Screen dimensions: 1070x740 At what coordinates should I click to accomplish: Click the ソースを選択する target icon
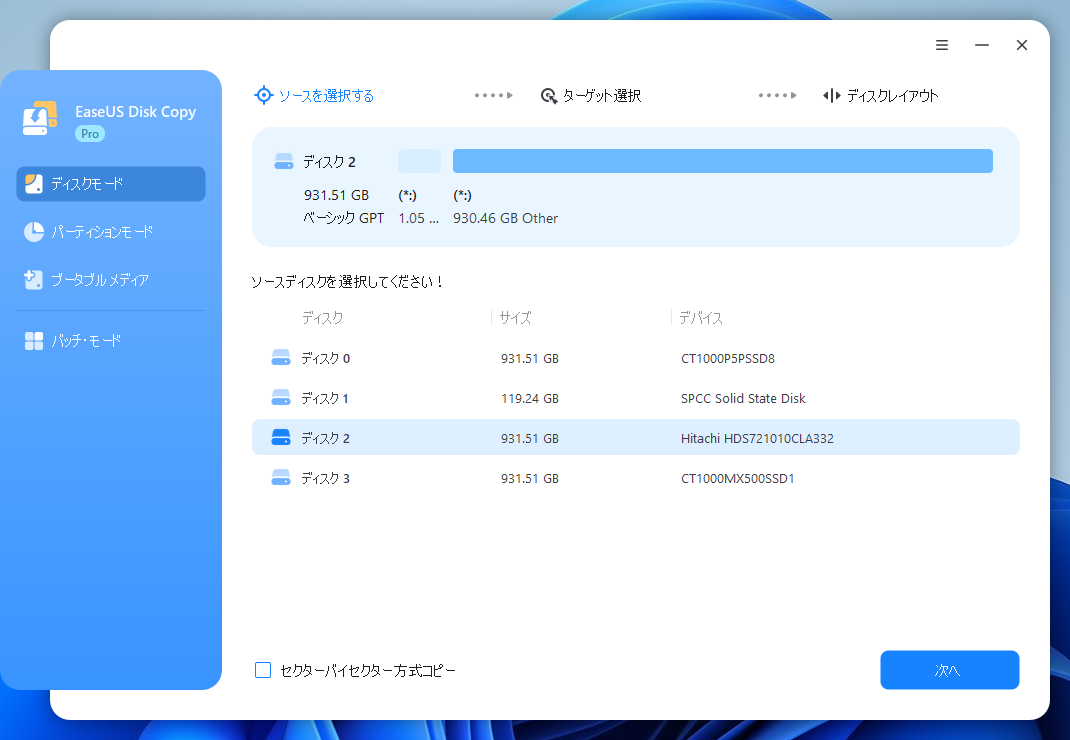[263, 96]
